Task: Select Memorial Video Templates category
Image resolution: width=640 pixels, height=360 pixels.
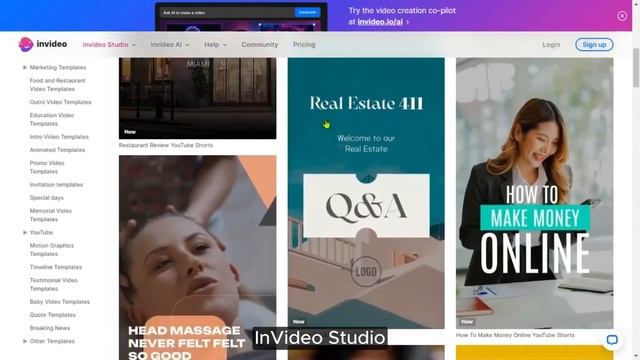Action: click(51, 215)
